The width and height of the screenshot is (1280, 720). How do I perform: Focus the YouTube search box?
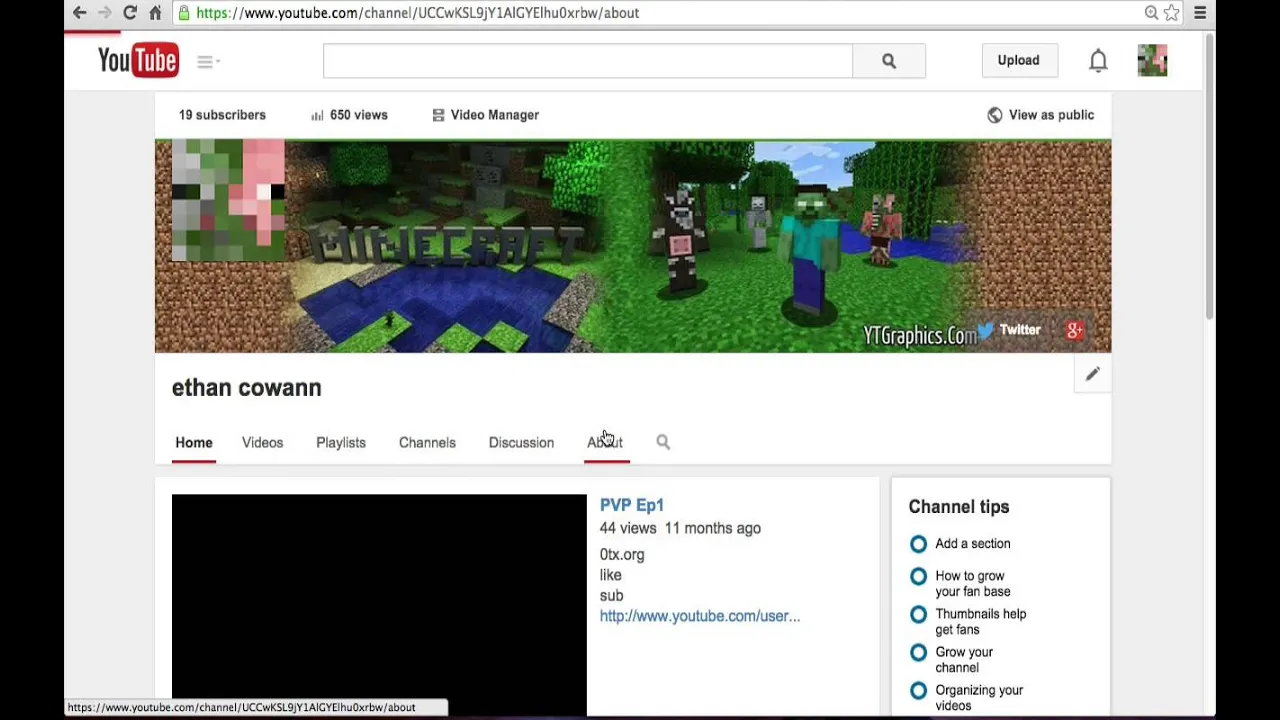[588, 61]
